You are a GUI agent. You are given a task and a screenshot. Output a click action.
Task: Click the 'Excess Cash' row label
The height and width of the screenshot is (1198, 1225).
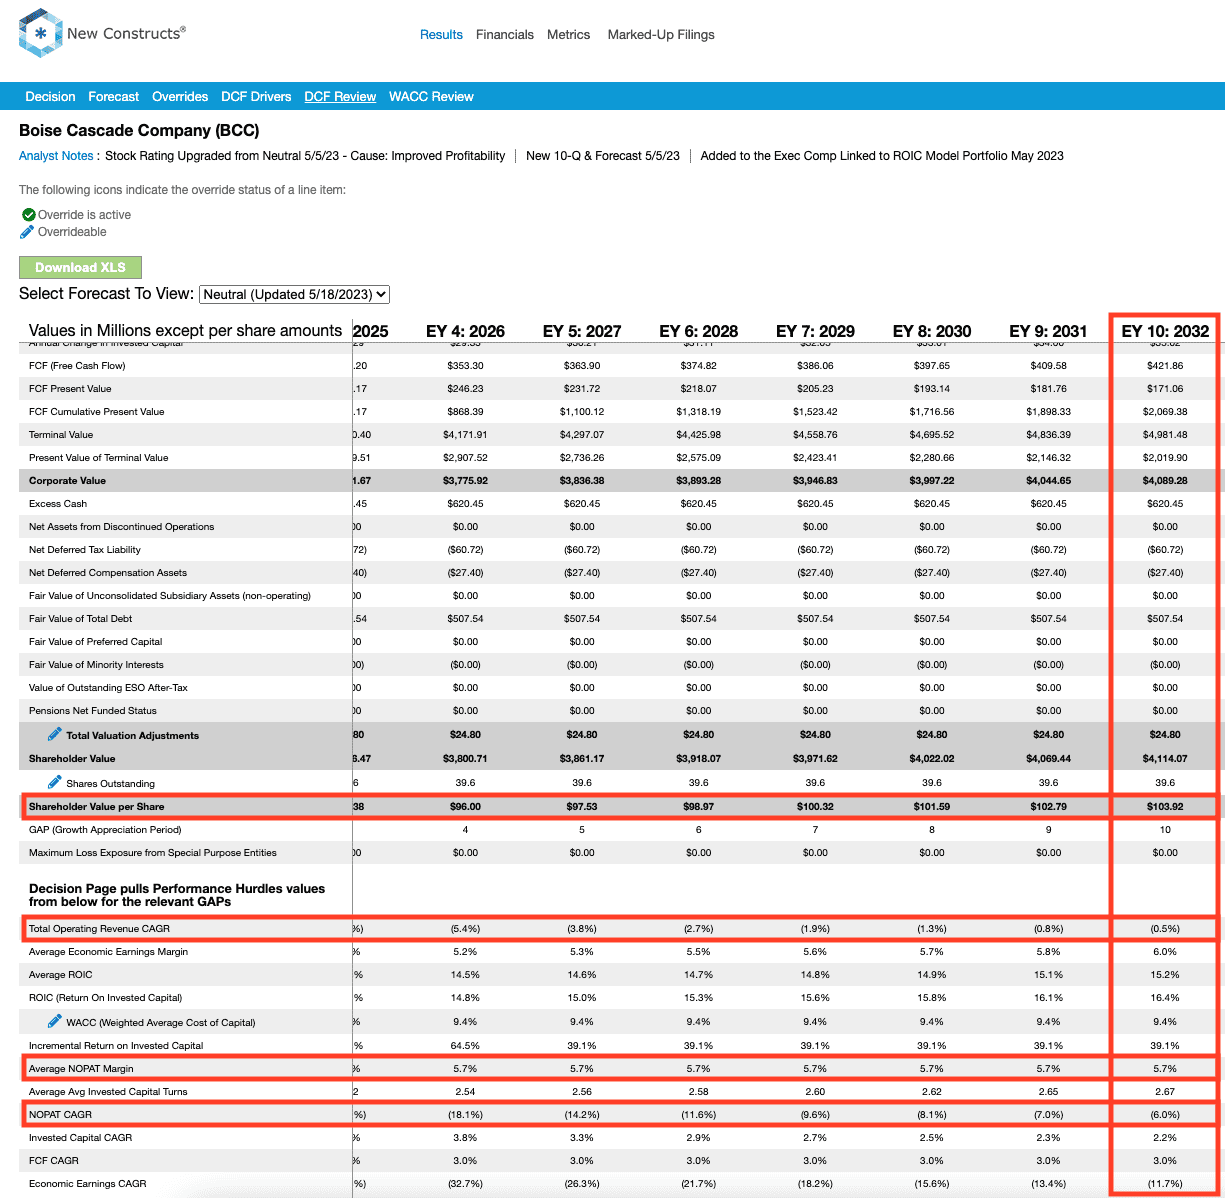point(56,504)
